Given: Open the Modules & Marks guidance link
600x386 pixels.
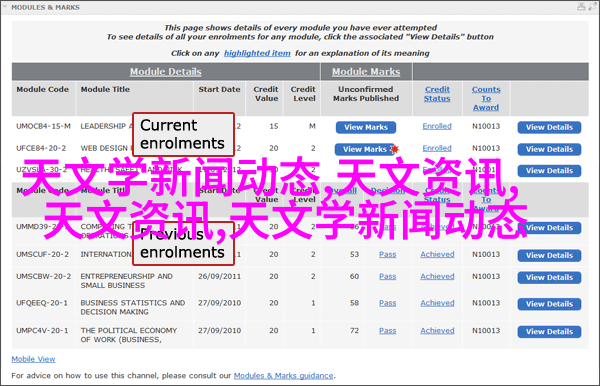Looking at the screenshot, I should (284, 376).
